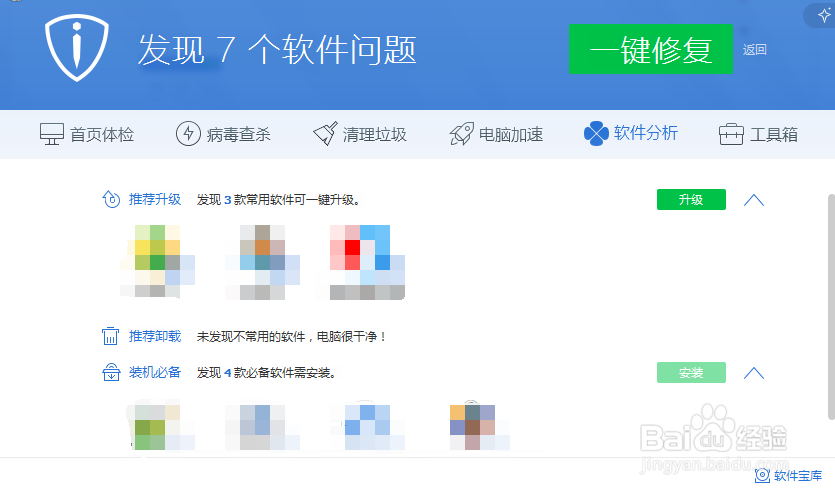Image resolution: width=835 pixels, height=493 pixels.
Task: Click the 推荐卸载 trash icon
Action: click(110, 336)
